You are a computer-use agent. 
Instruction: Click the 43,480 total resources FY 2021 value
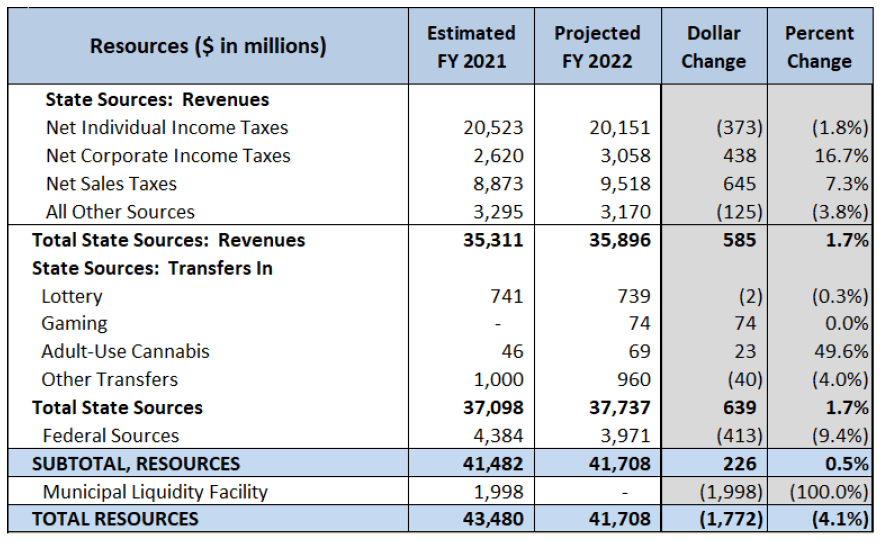(x=493, y=519)
